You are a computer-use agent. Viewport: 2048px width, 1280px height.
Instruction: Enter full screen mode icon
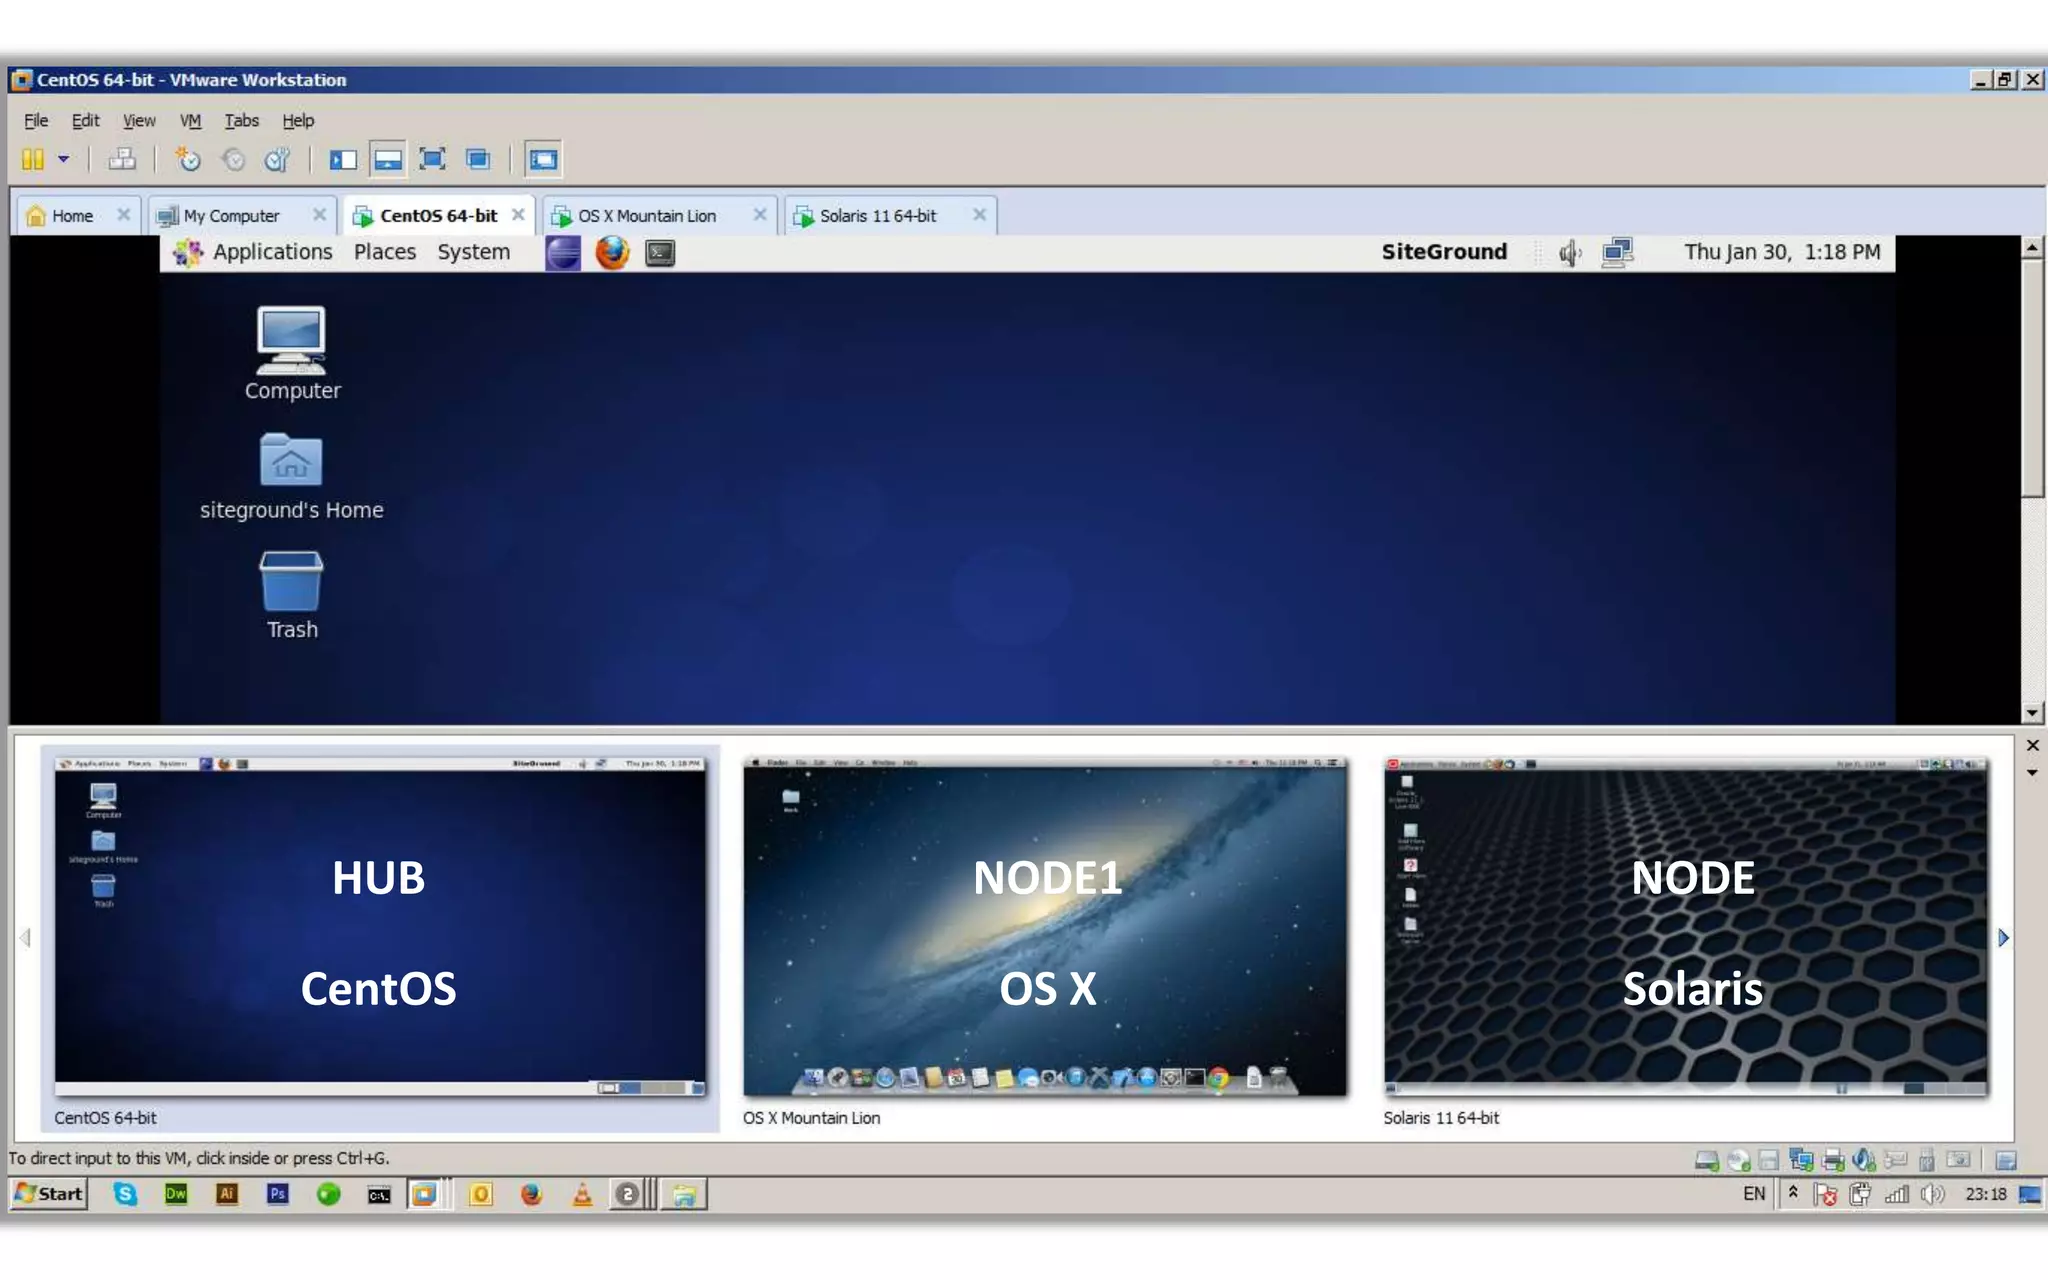tap(432, 159)
